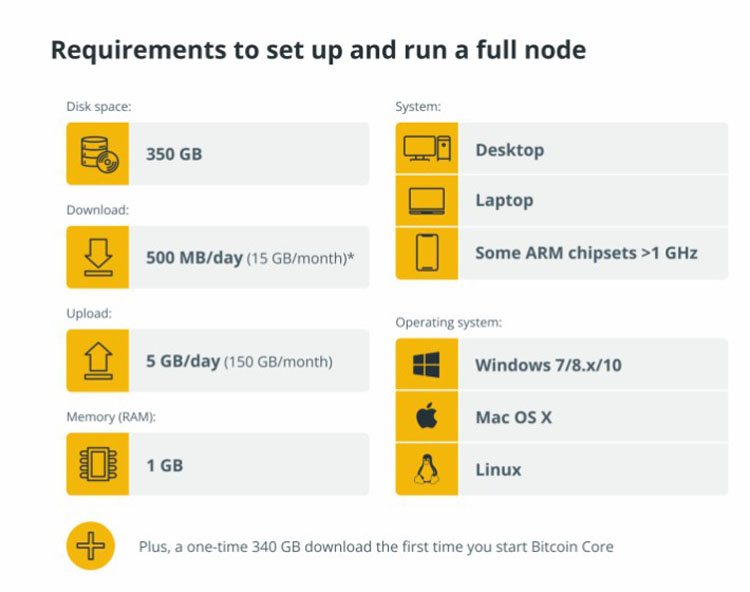Screen dimensions: 750x592
Task: Click the one-time 340 GB download note
Action: [x=376, y=547]
